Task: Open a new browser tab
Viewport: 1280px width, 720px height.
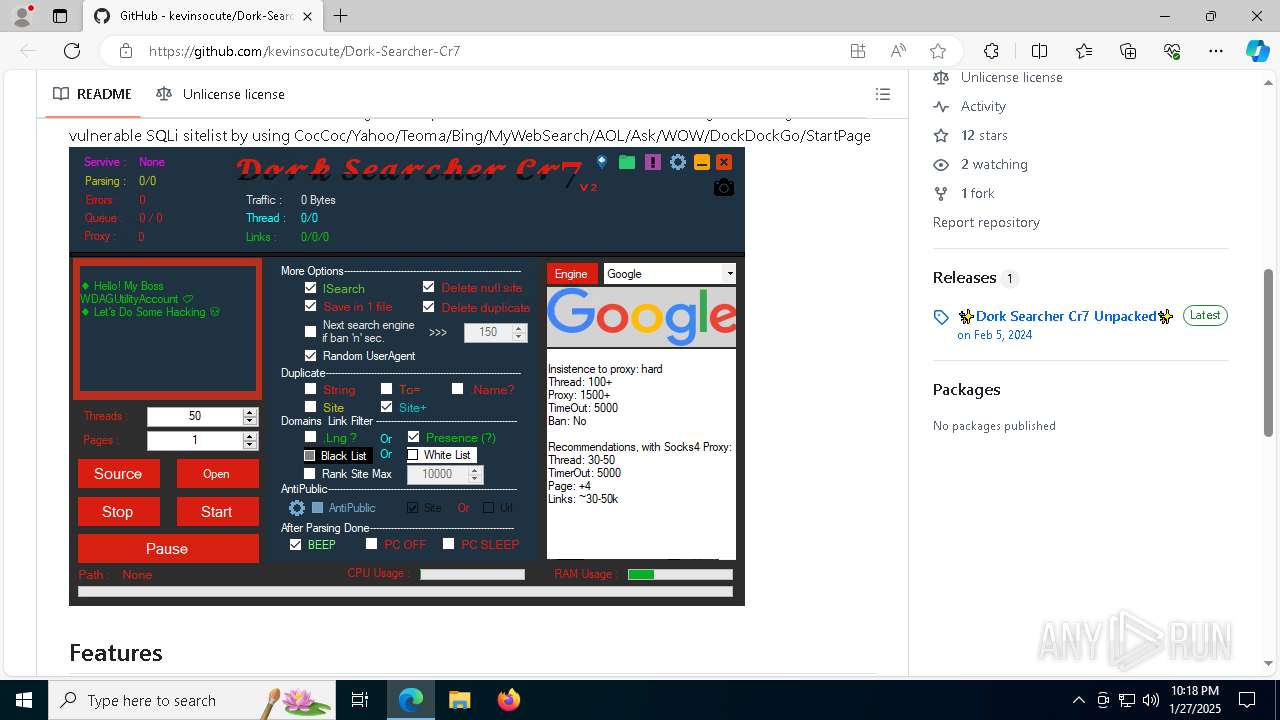Action: click(x=340, y=16)
